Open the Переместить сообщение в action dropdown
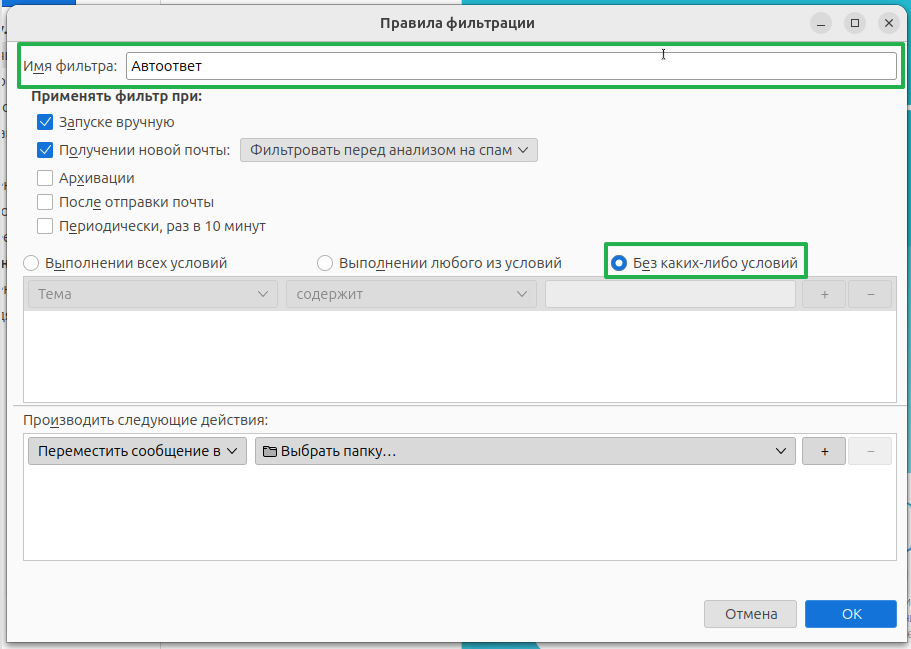911x649 pixels. (138, 451)
